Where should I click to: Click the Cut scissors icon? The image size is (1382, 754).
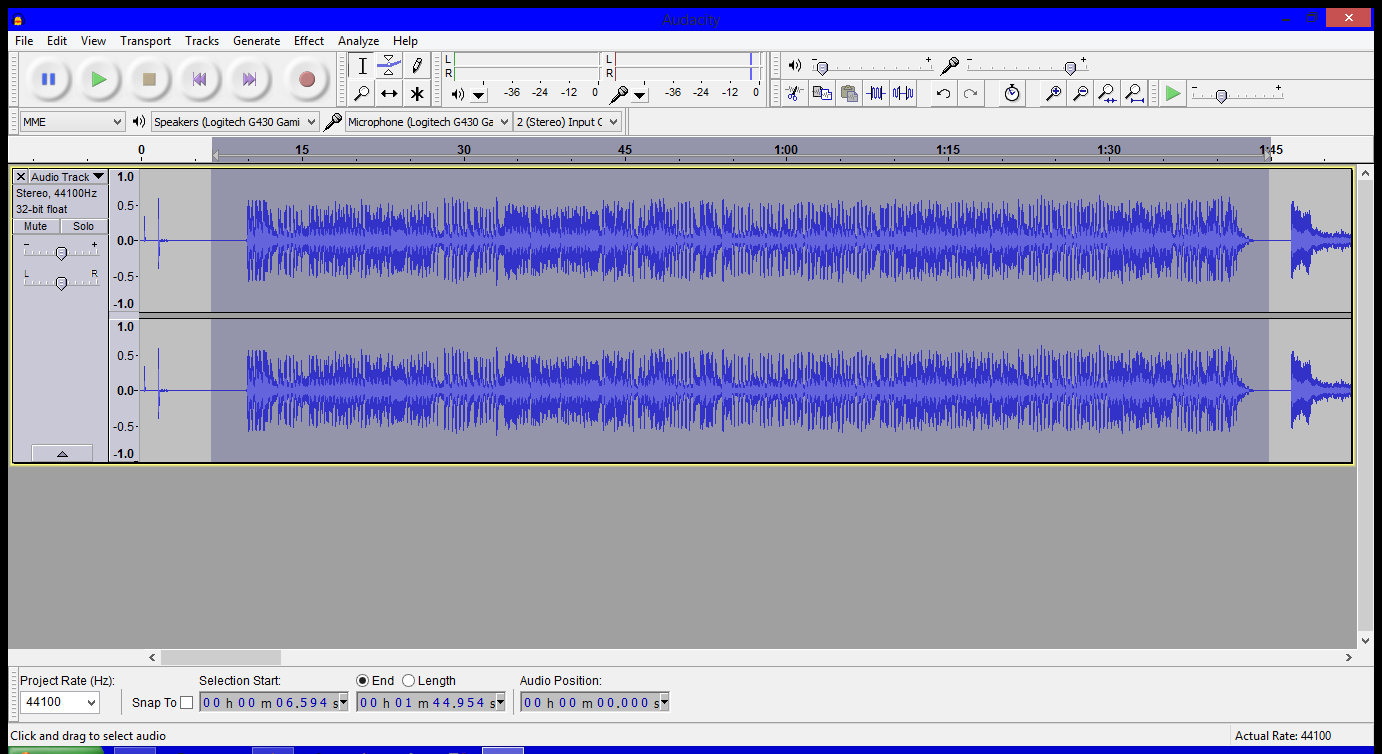tap(794, 93)
